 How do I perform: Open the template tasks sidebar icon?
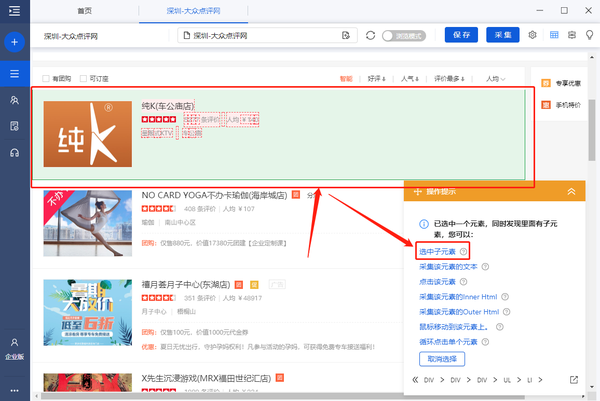[15, 126]
